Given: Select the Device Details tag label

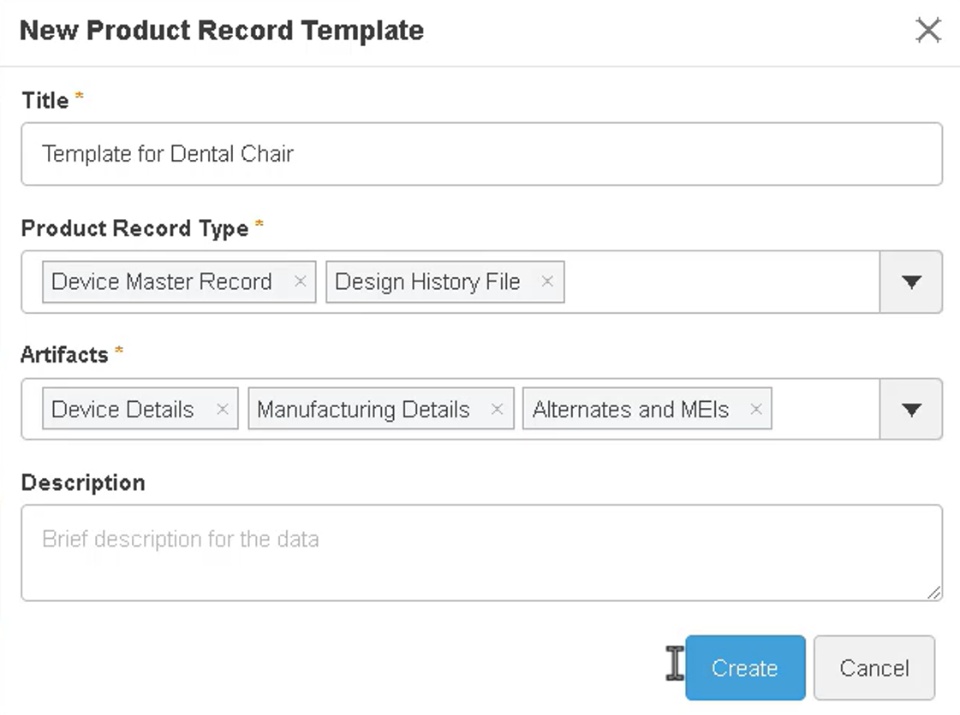Looking at the screenshot, I should [x=123, y=409].
